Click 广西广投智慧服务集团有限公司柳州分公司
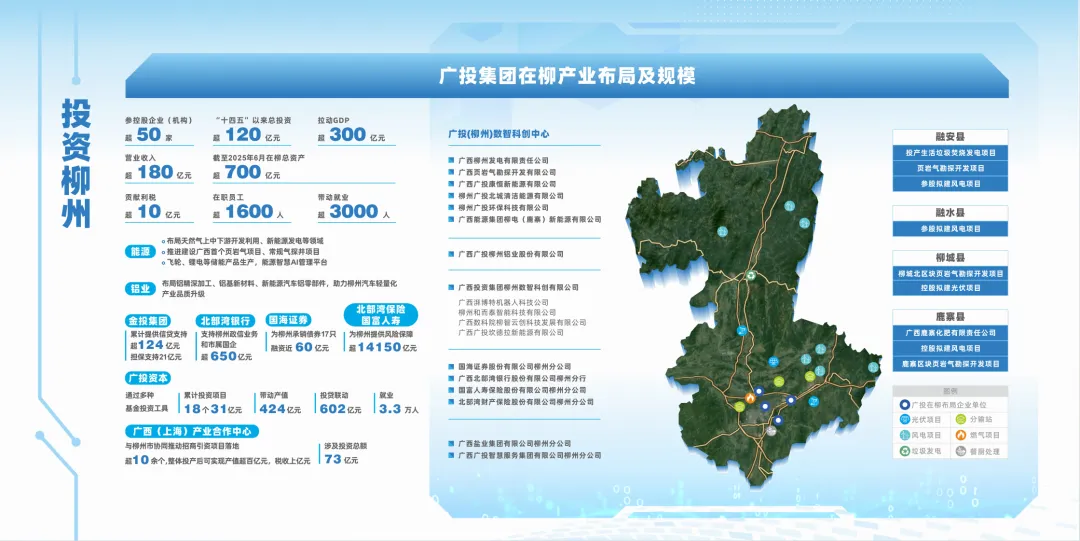The image size is (1080, 541). (x=530, y=456)
